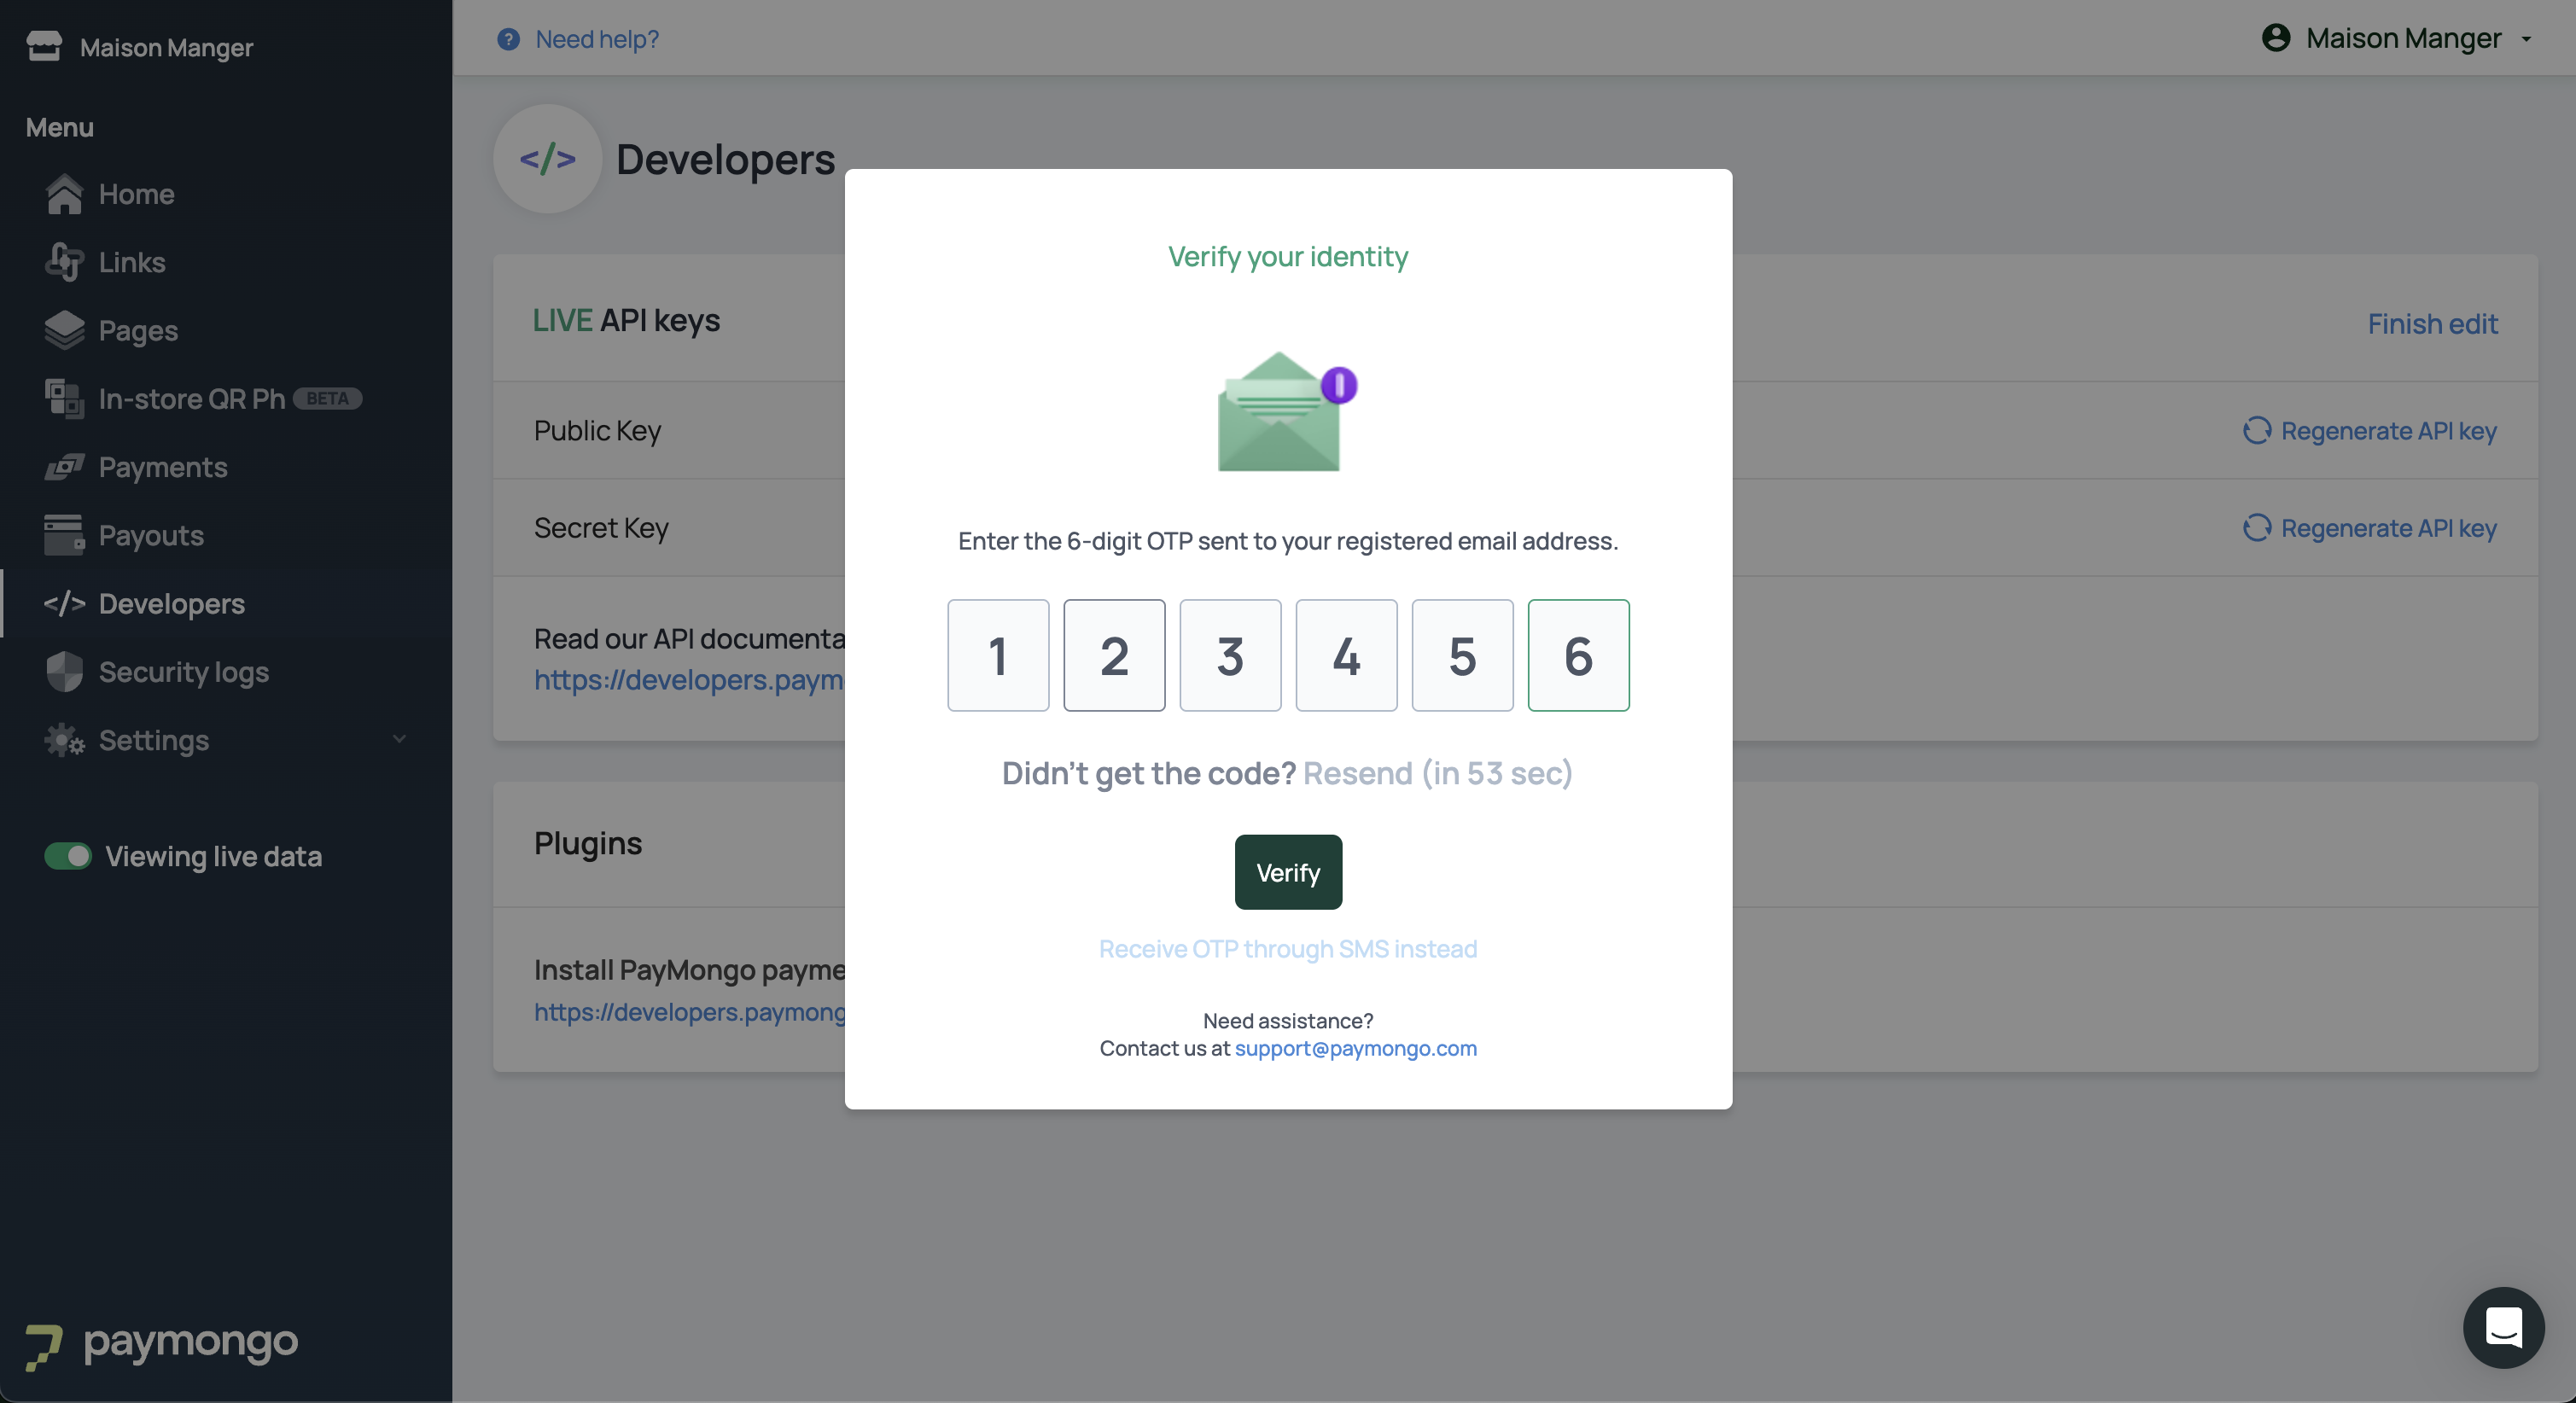This screenshot has height=1403, width=2576.
Task: Click the Verify button
Action: (1288, 872)
